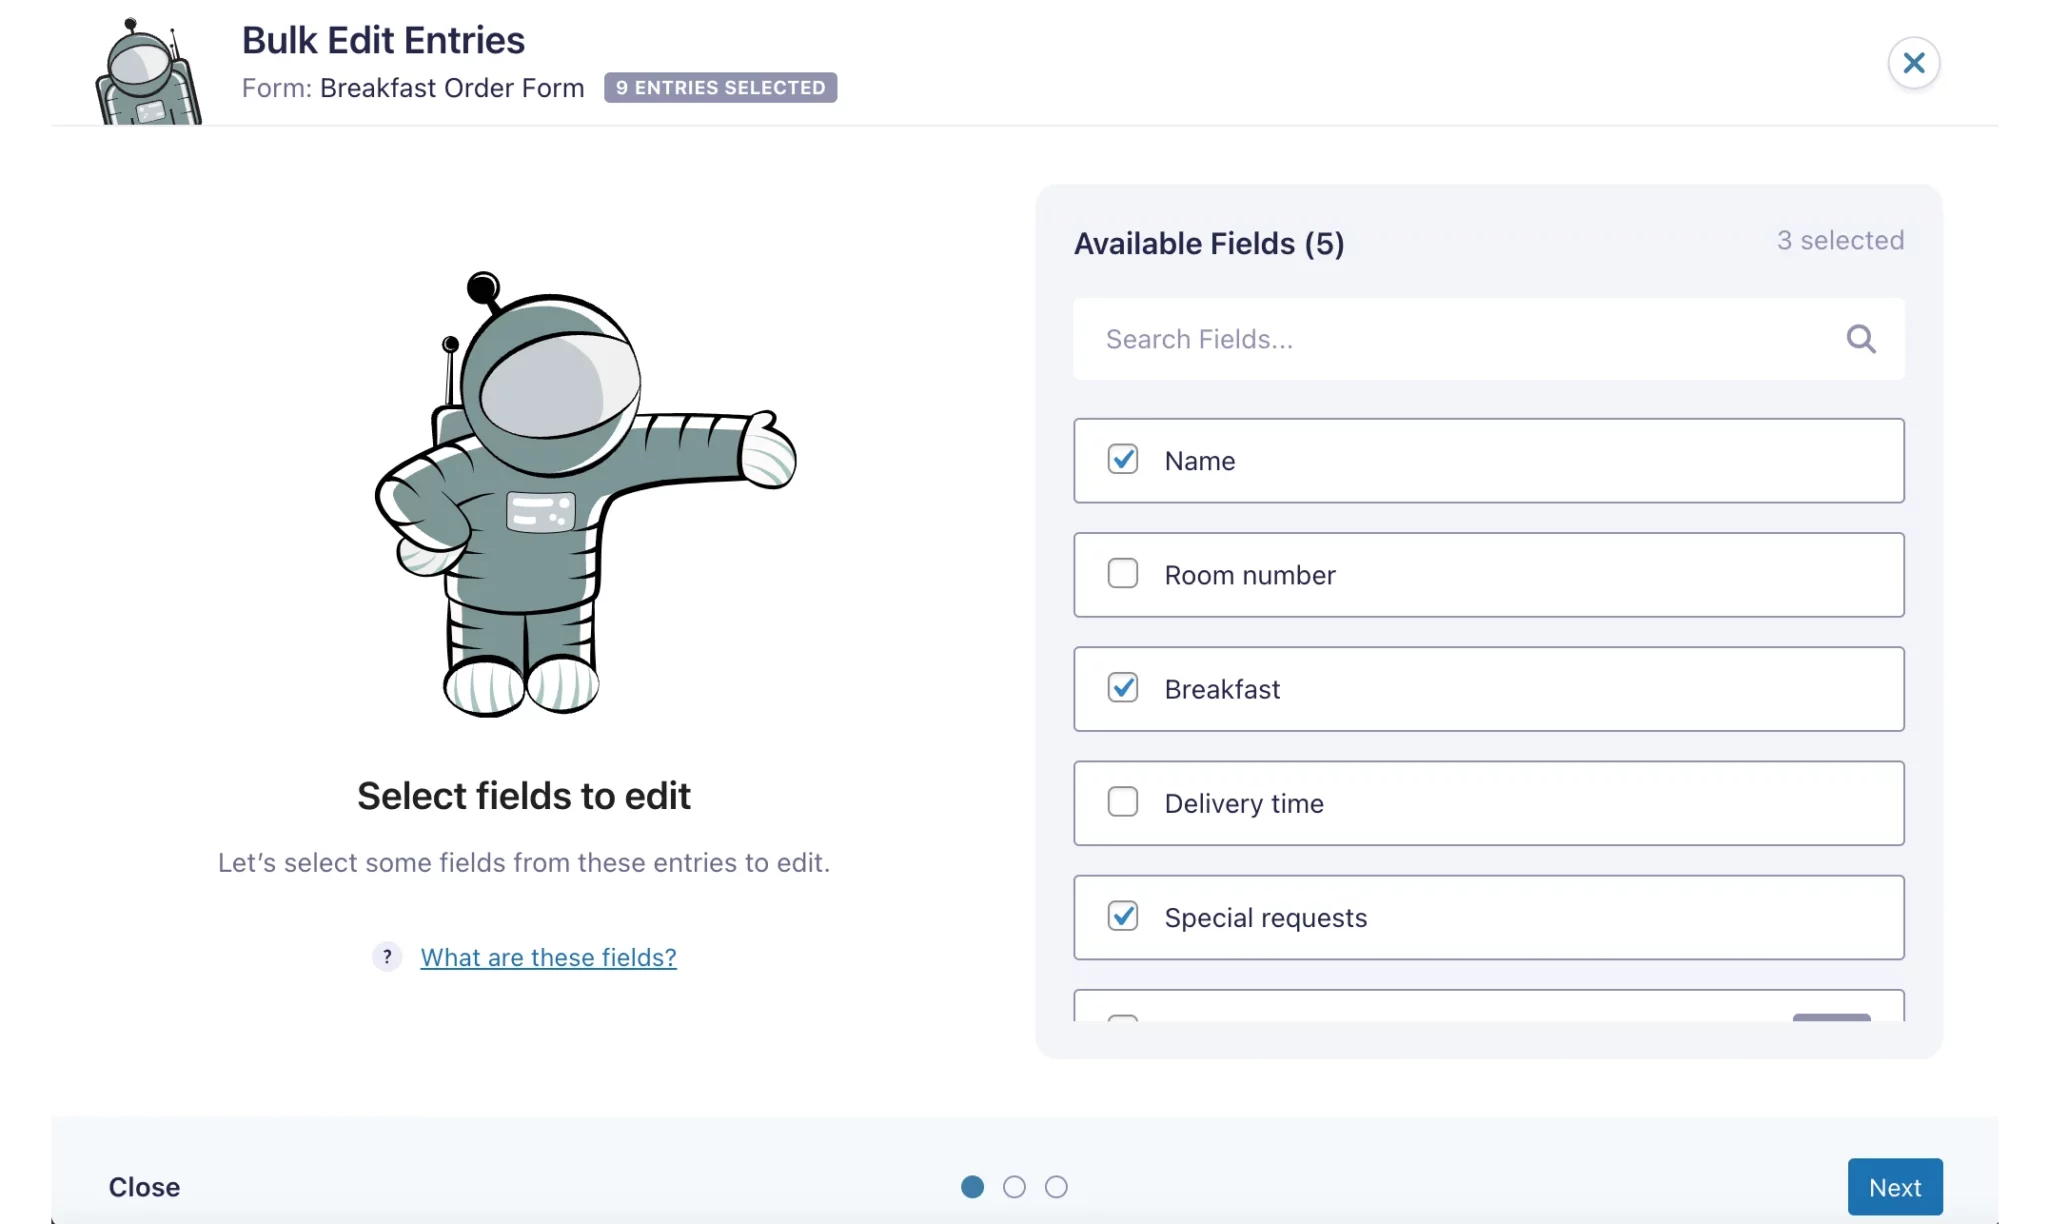Click the 'Name' field label
This screenshot has width=2048, height=1224.
point(1200,461)
